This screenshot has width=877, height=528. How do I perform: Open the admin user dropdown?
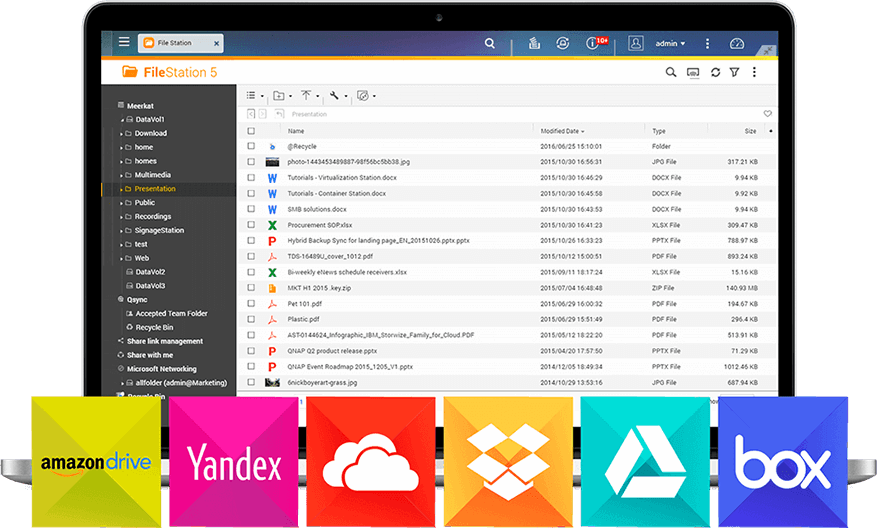click(x=670, y=43)
